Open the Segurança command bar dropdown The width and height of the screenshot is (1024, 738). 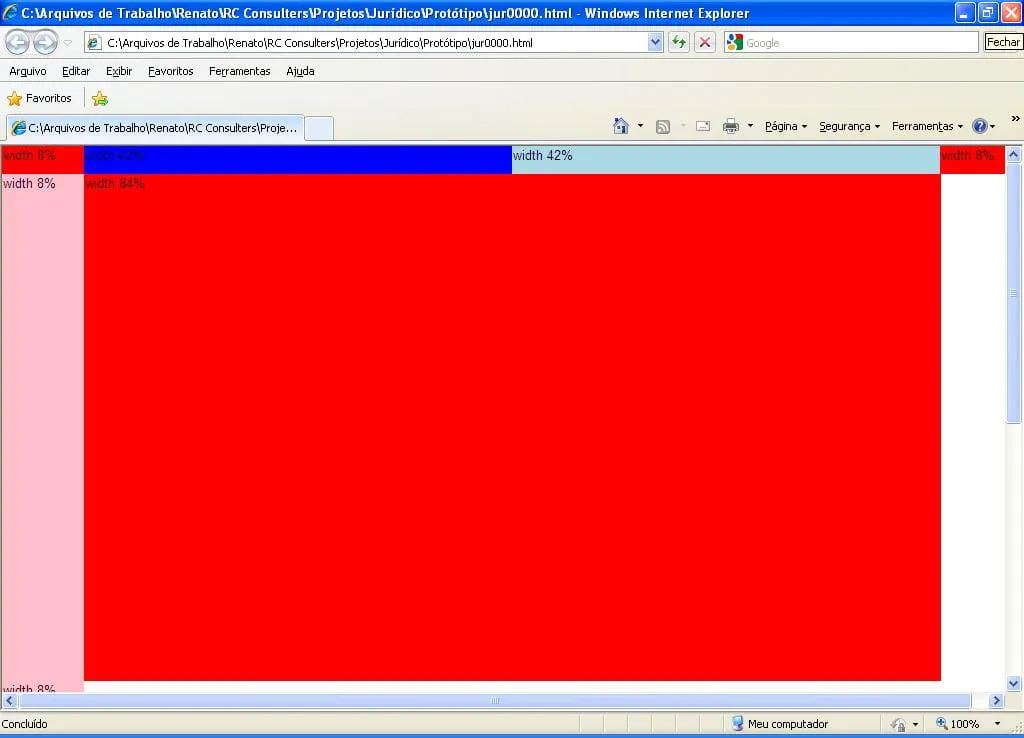(849, 127)
